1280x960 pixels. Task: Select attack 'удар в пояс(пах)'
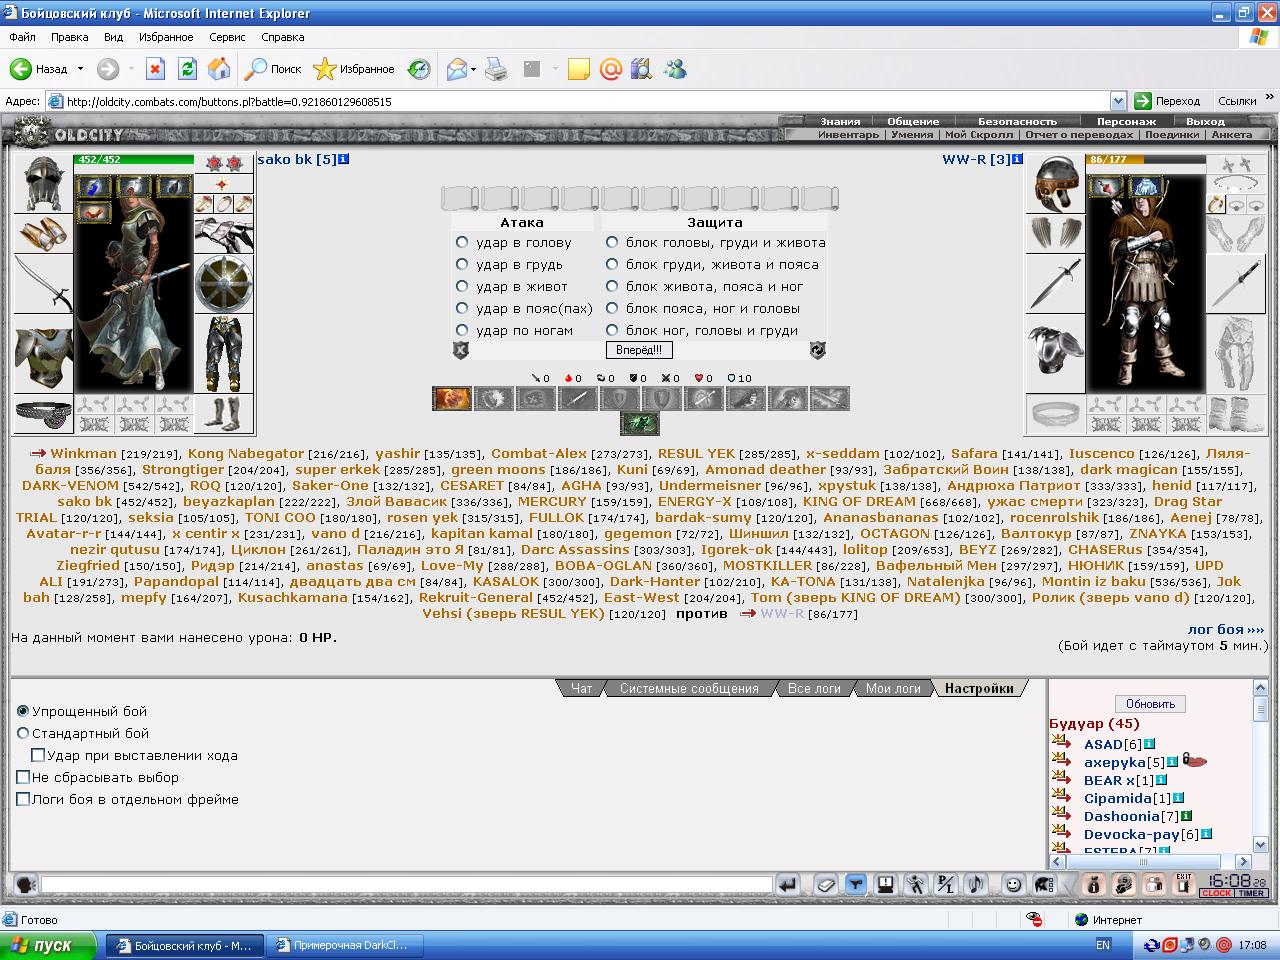pos(462,308)
